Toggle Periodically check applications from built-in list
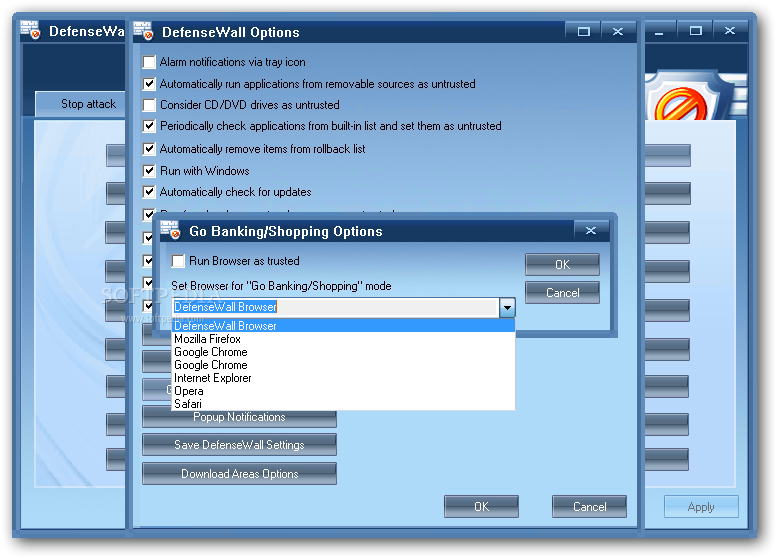Screen dimensions: 777x558 click(x=149, y=126)
